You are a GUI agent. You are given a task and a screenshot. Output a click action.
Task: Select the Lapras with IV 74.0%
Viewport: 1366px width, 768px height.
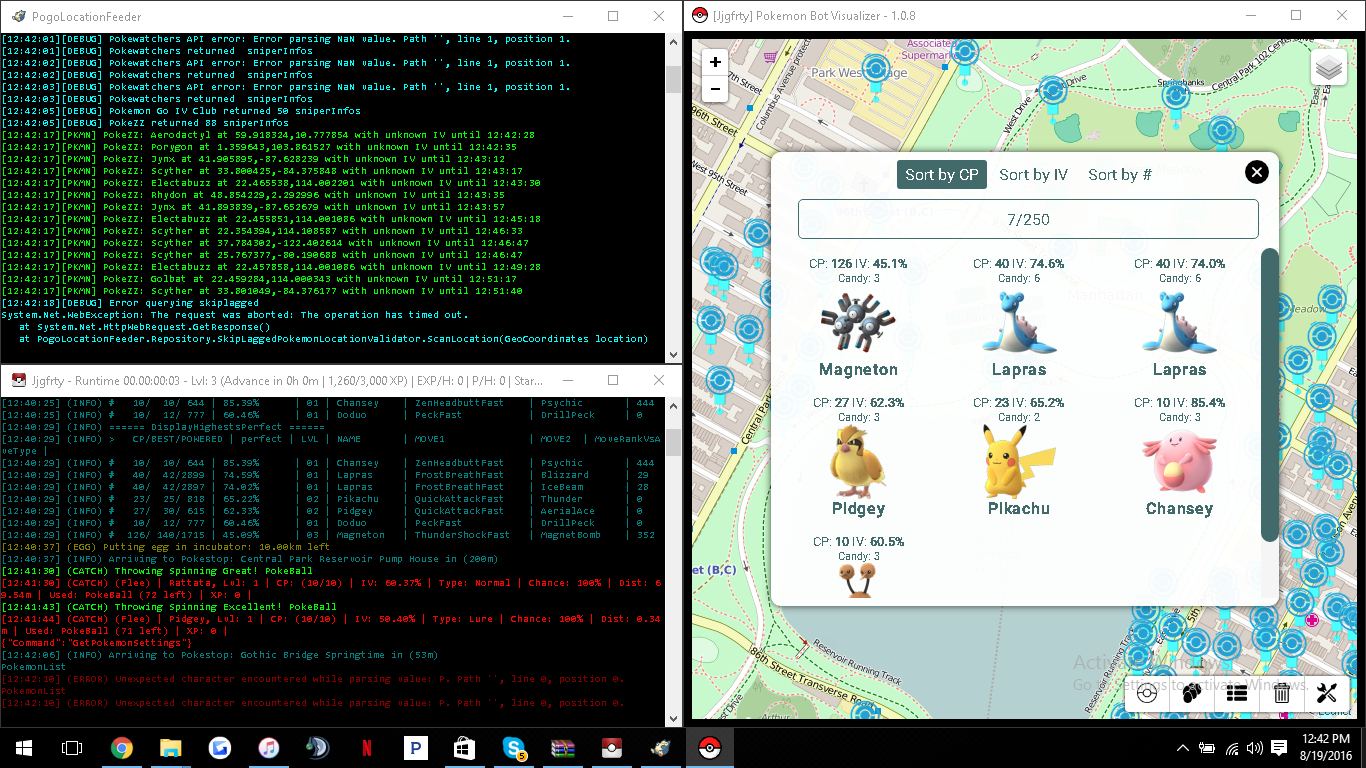[1179, 322]
